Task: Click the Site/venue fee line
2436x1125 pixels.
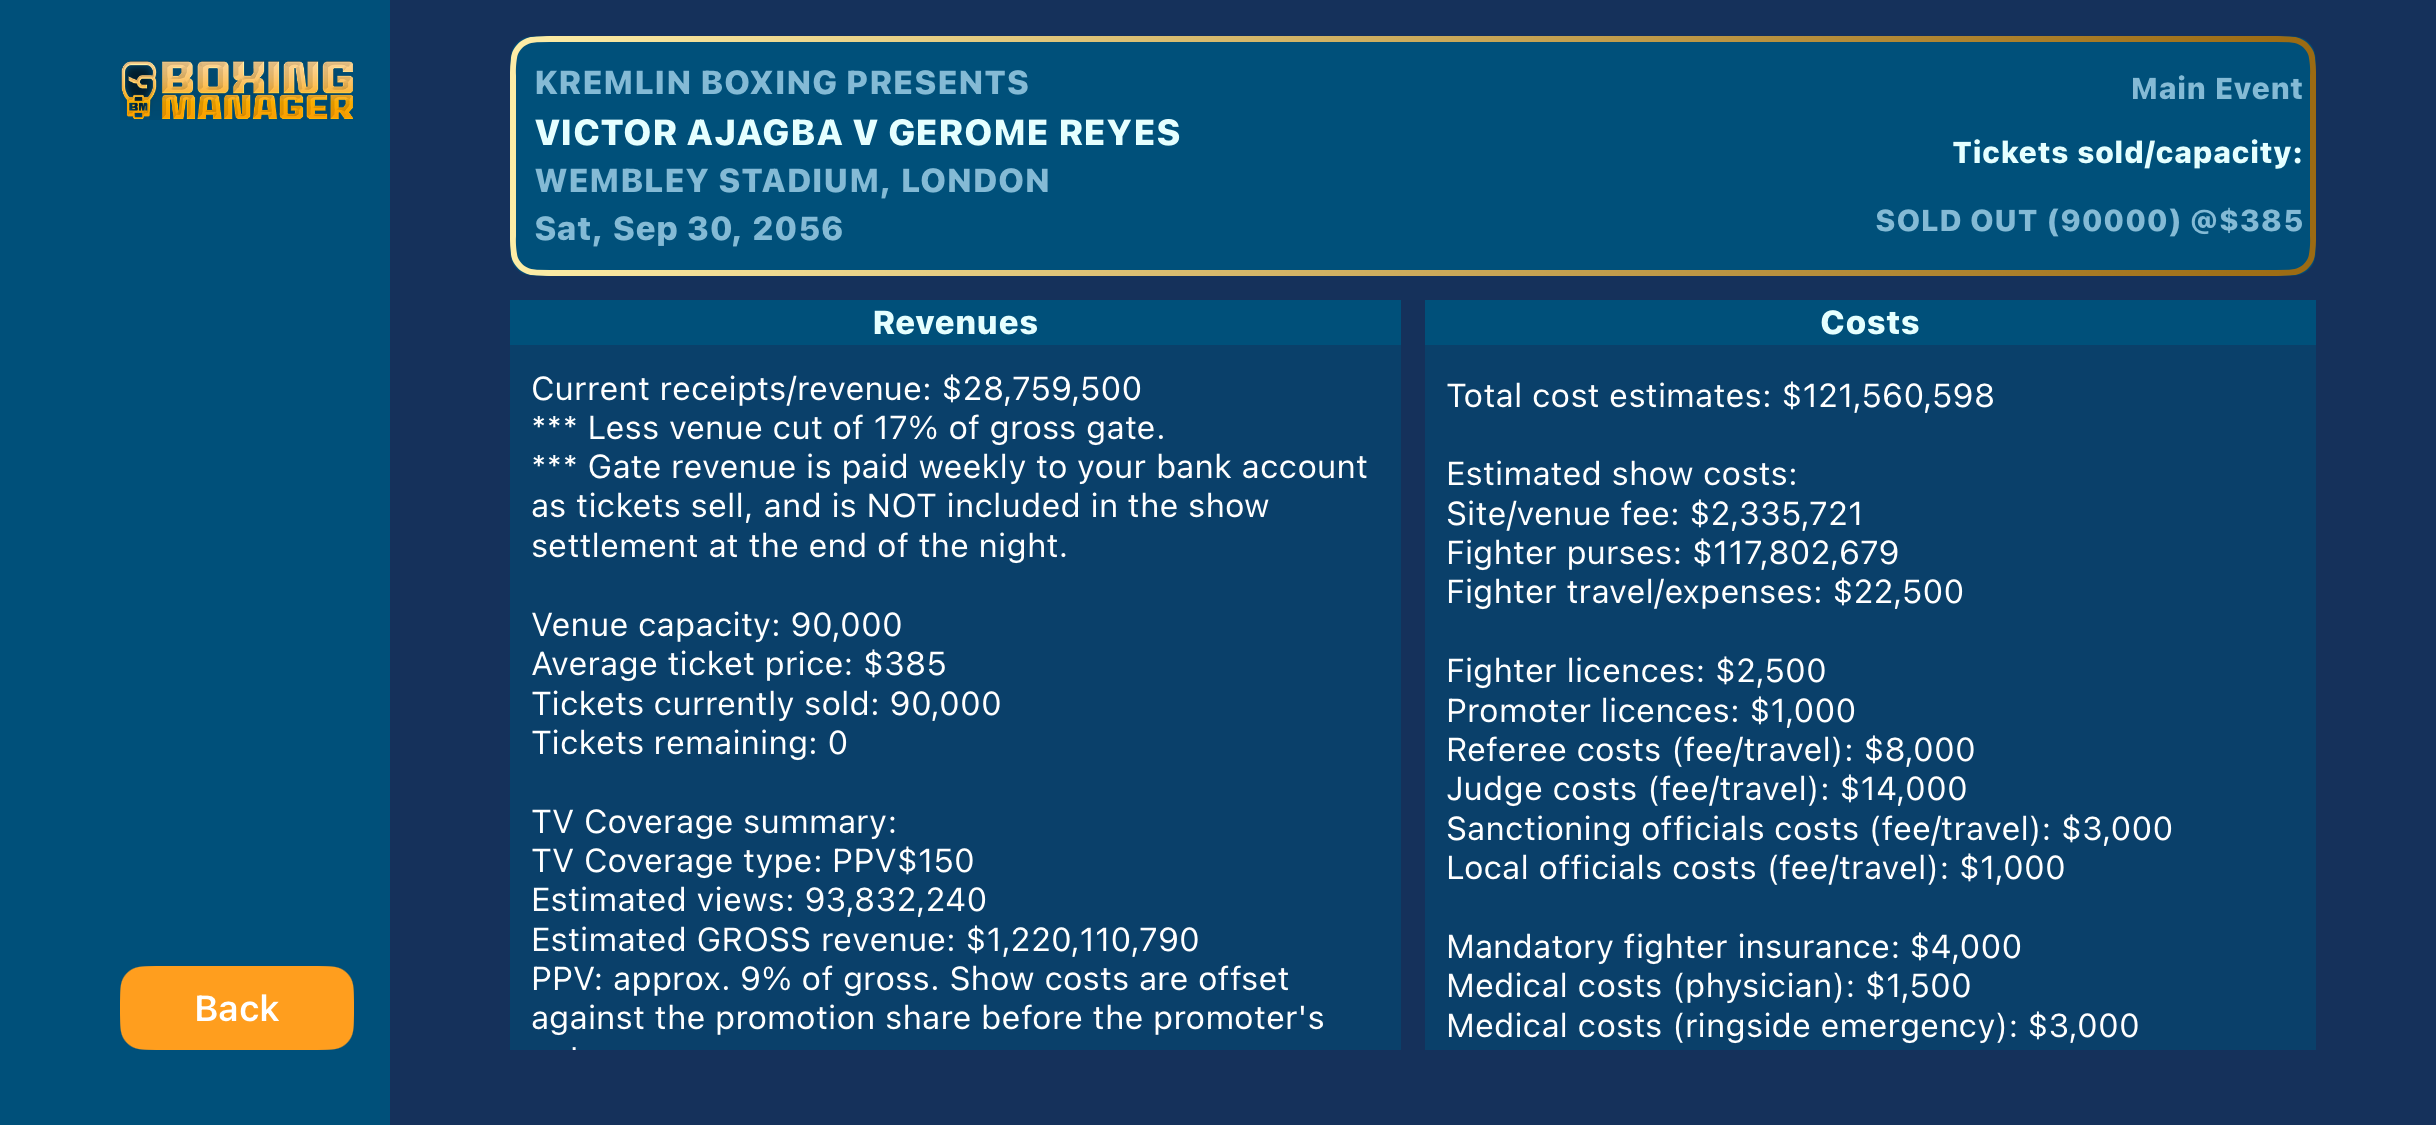Action: [x=1655, y=514]
